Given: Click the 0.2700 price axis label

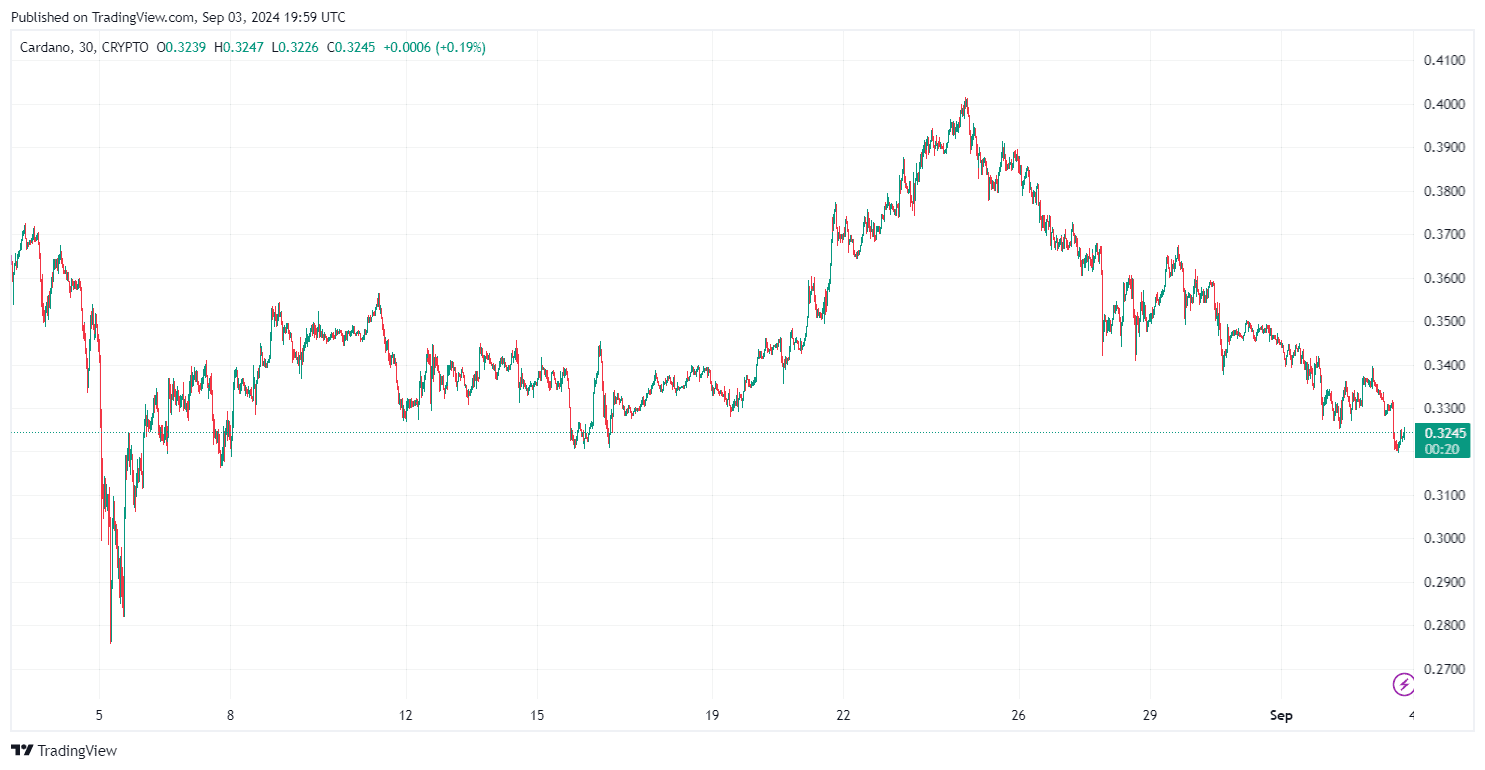Looking at the screenshot, I should (1444, 669).
